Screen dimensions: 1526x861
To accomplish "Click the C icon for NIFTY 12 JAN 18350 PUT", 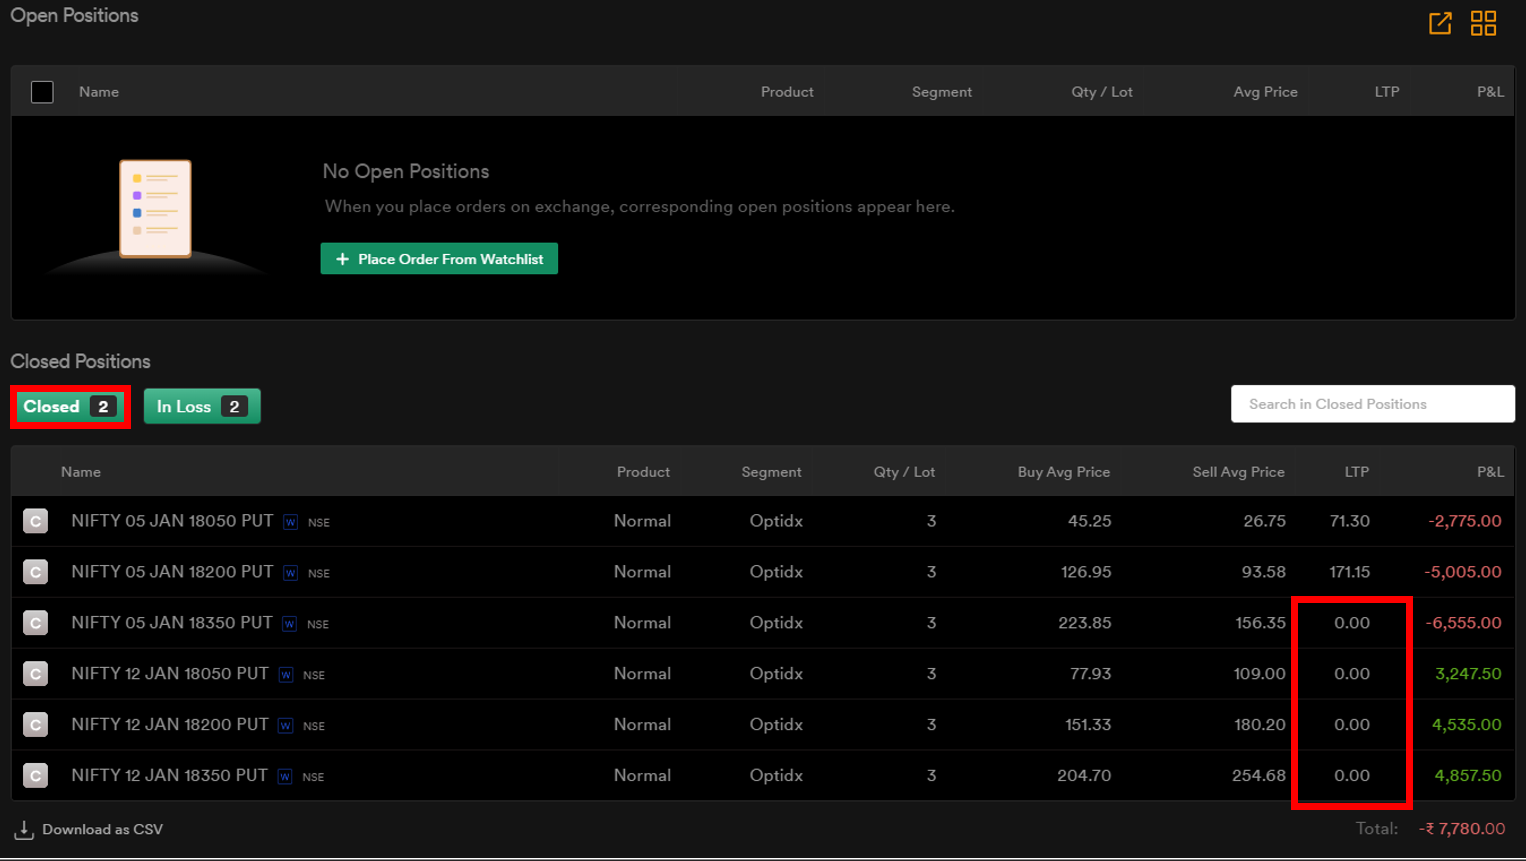I will 36,776.
